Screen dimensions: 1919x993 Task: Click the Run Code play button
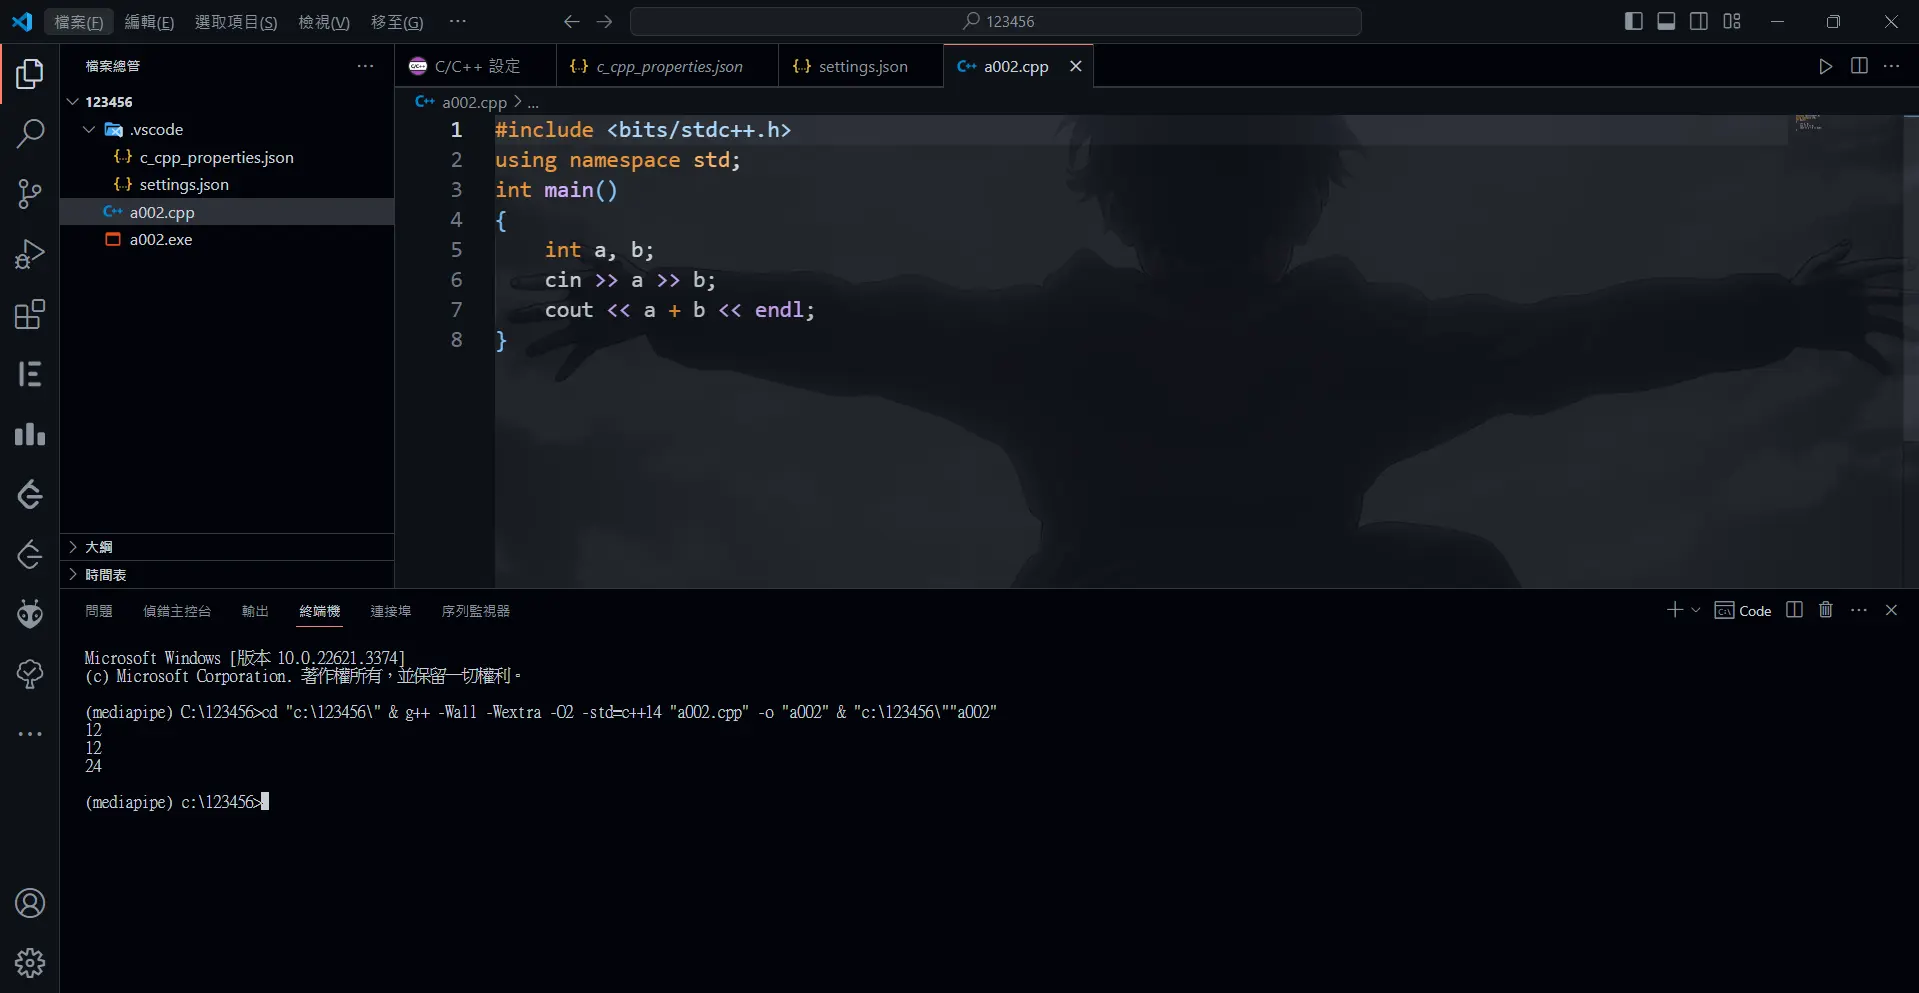tap(1825, 66)
